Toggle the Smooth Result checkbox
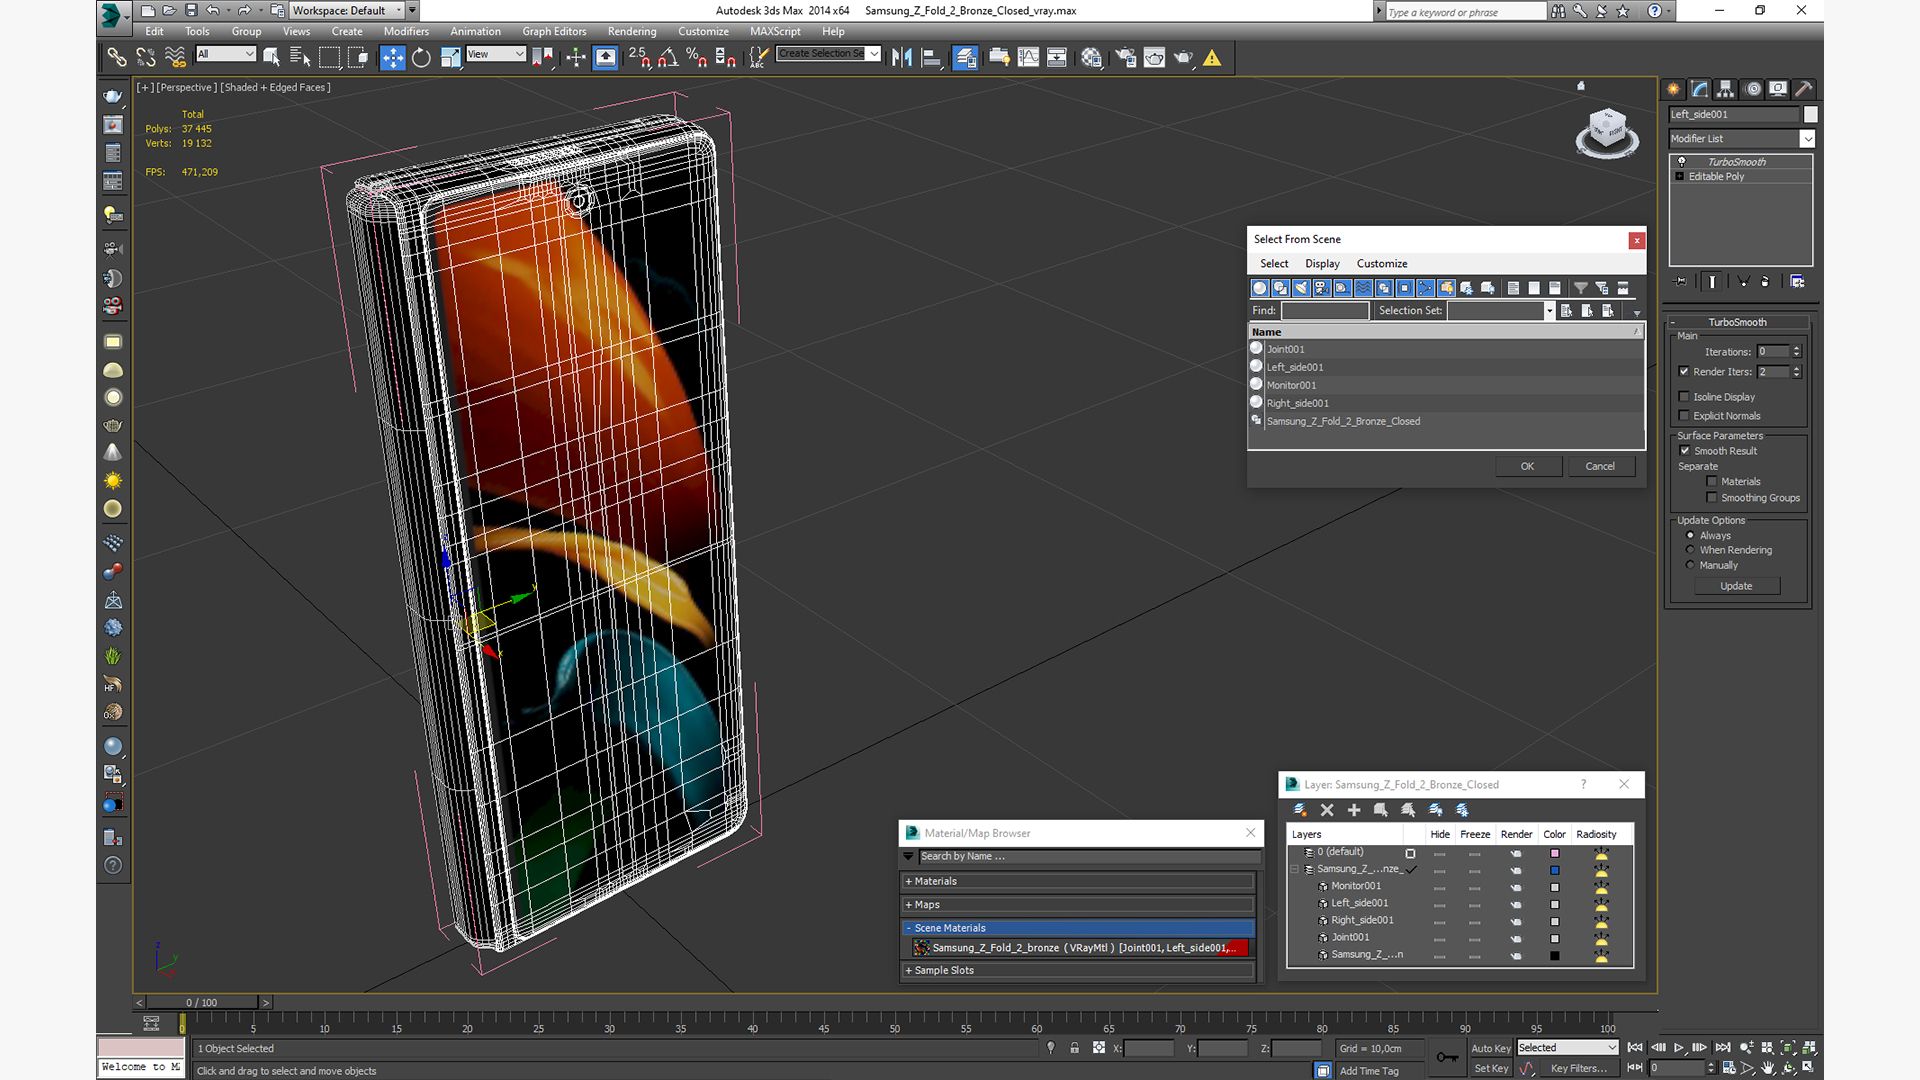1920x1080 pixels. [x=1684, y=451]
